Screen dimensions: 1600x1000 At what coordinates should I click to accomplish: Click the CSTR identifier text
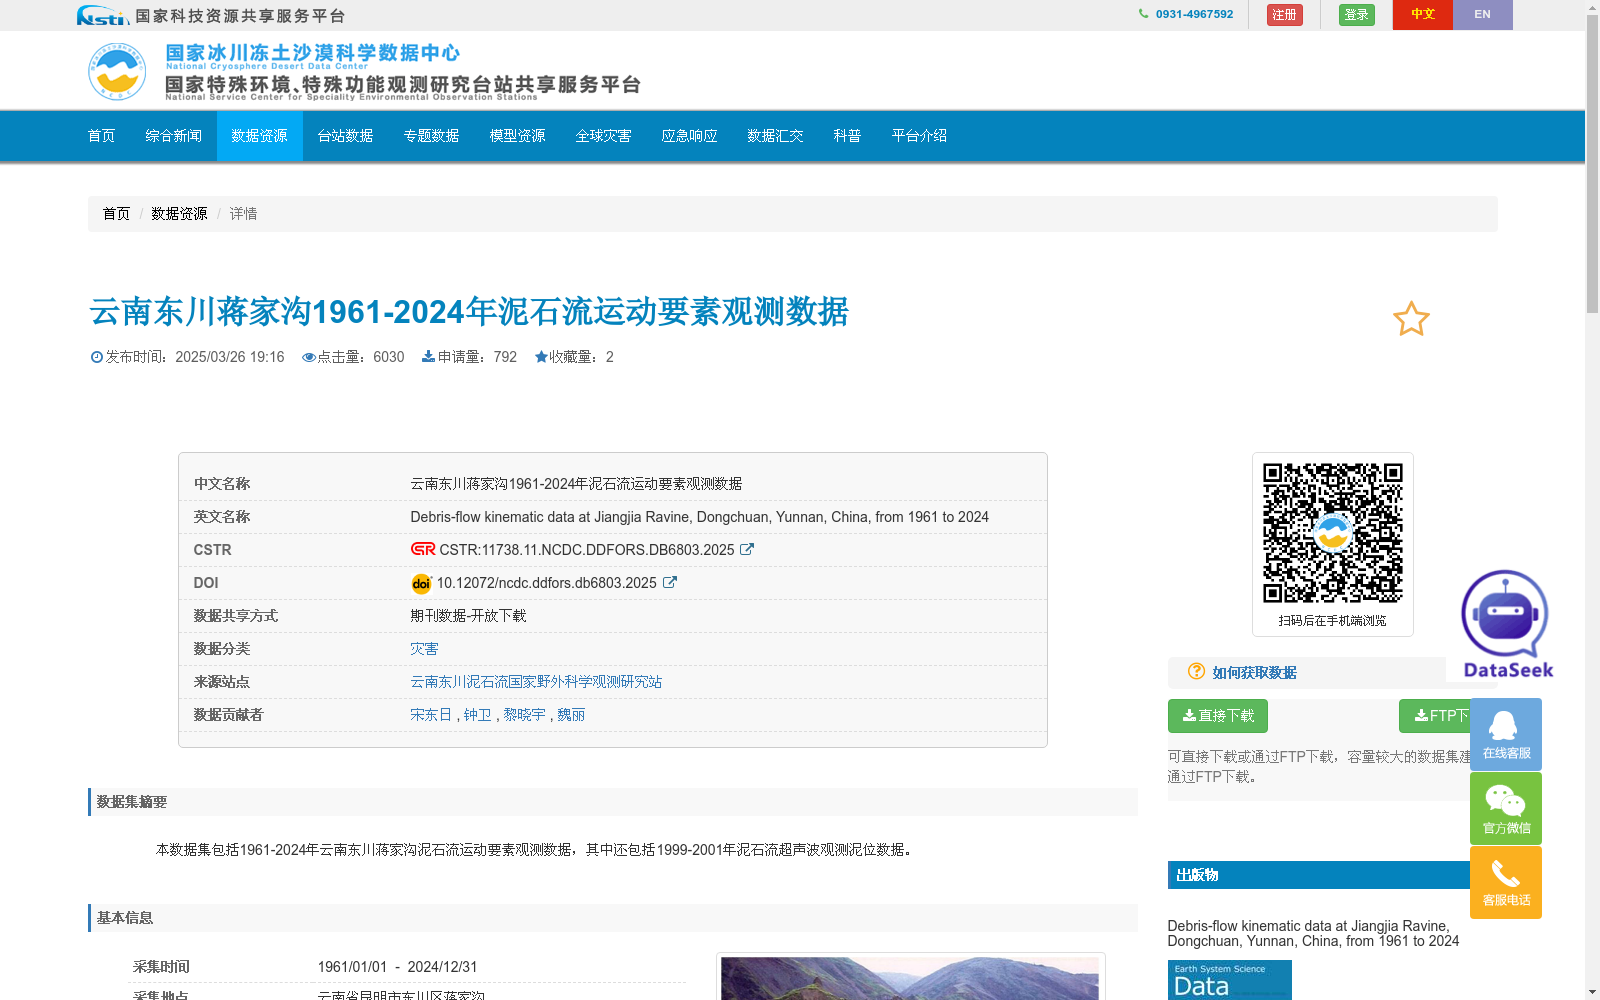pyautogui.click(x=587, y=550)
